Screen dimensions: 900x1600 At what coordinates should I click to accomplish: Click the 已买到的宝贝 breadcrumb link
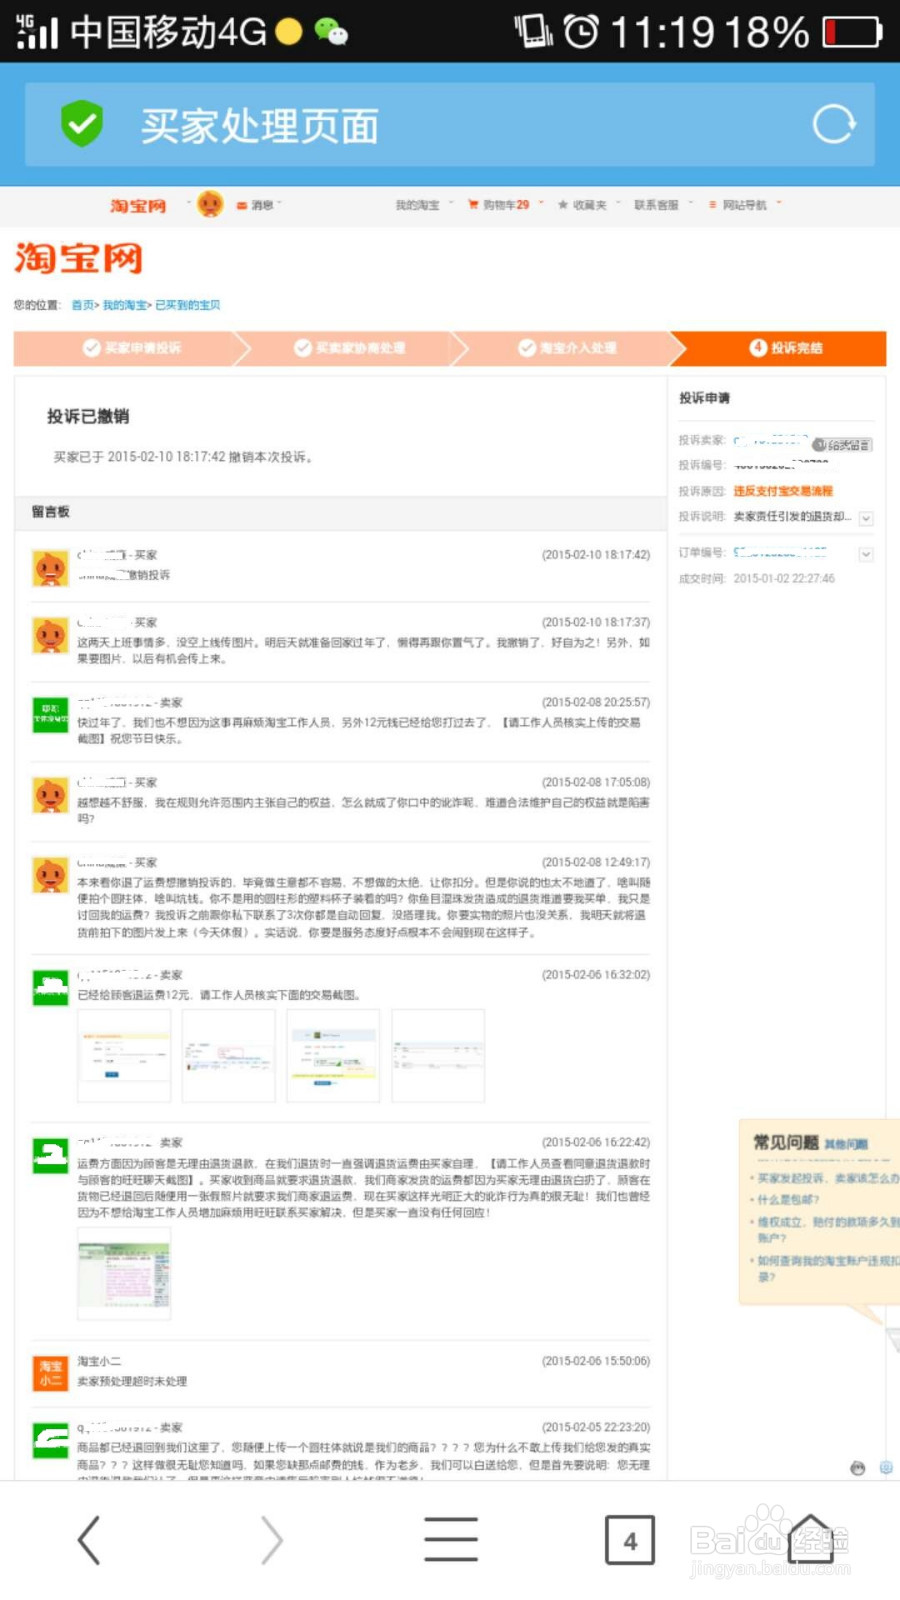187,305
